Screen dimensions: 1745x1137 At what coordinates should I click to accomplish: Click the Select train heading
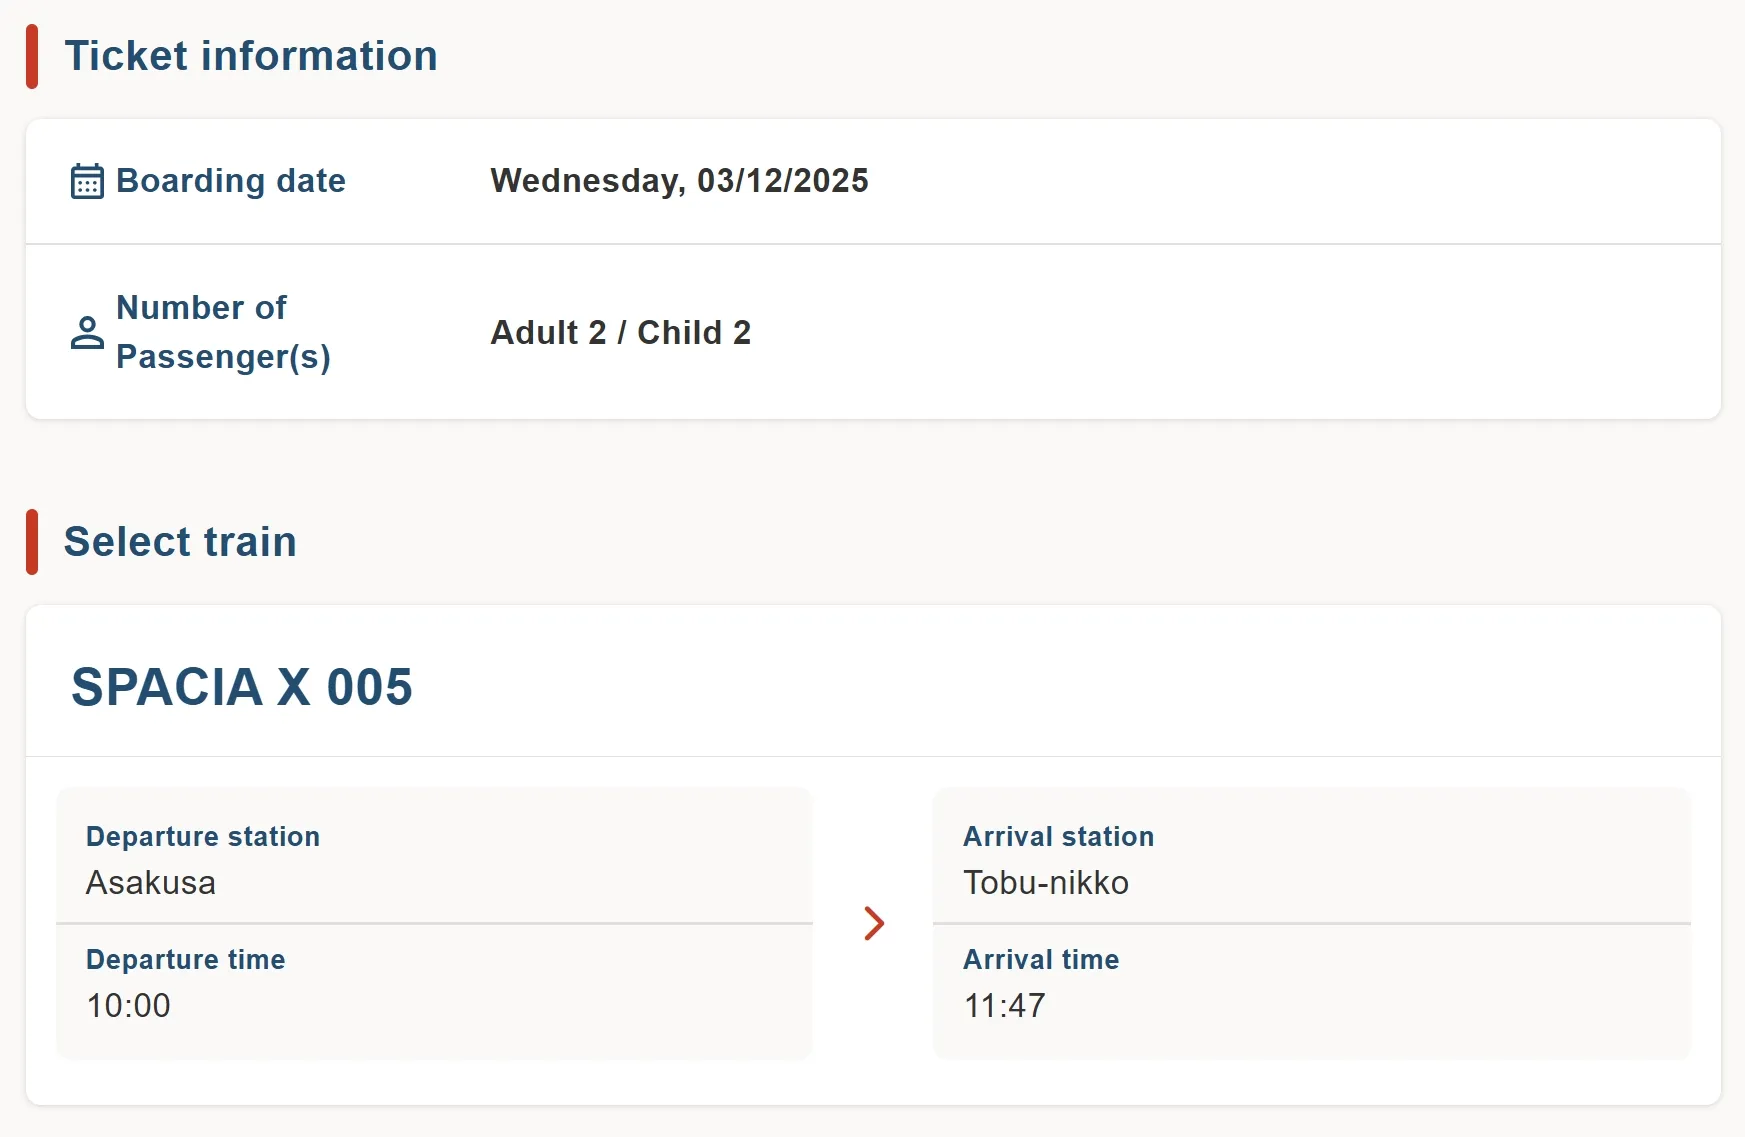pos(180,542)
